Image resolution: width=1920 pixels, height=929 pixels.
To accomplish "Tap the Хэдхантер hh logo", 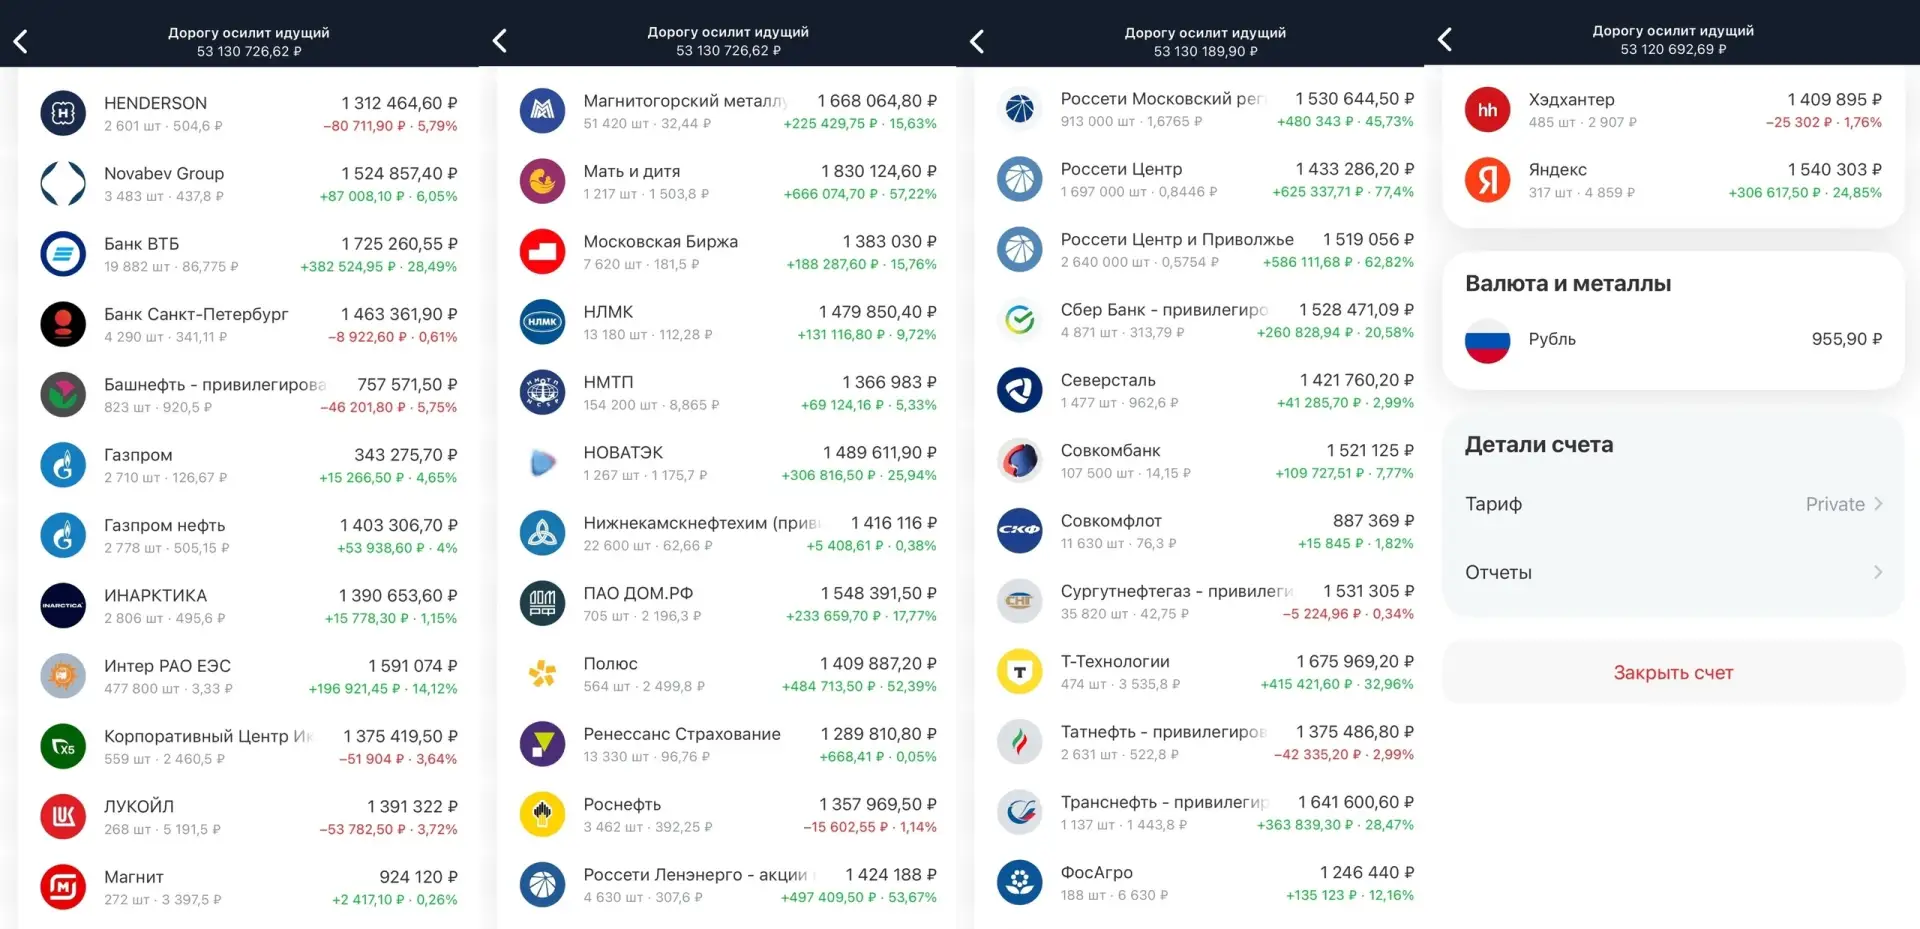I will point(1487,110).
